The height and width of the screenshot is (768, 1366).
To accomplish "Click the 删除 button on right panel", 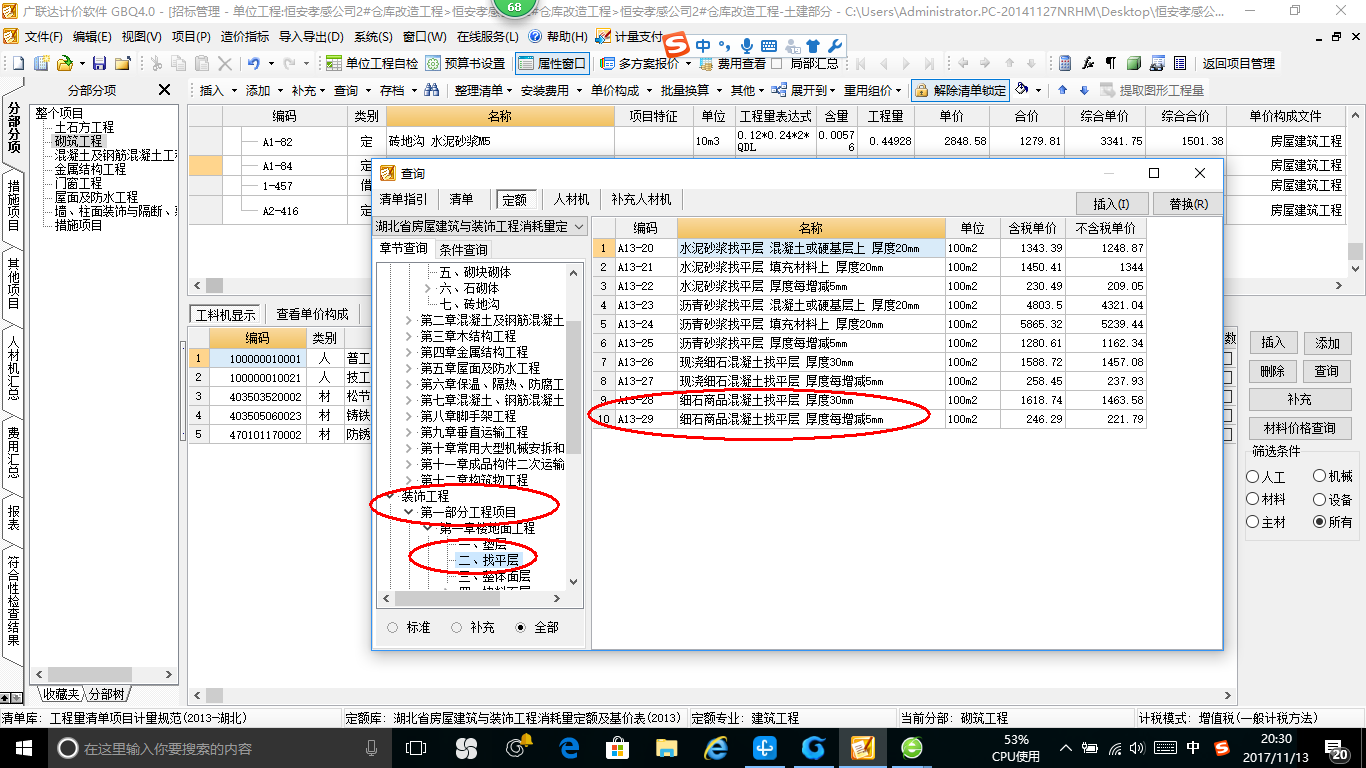I will (1272, 371).
